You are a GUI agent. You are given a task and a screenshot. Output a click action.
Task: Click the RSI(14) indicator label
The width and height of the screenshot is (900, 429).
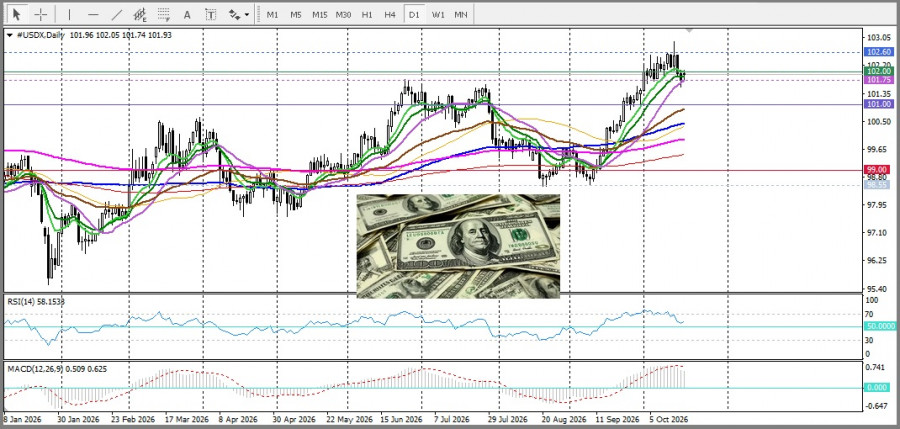click(x=21, y=301)
